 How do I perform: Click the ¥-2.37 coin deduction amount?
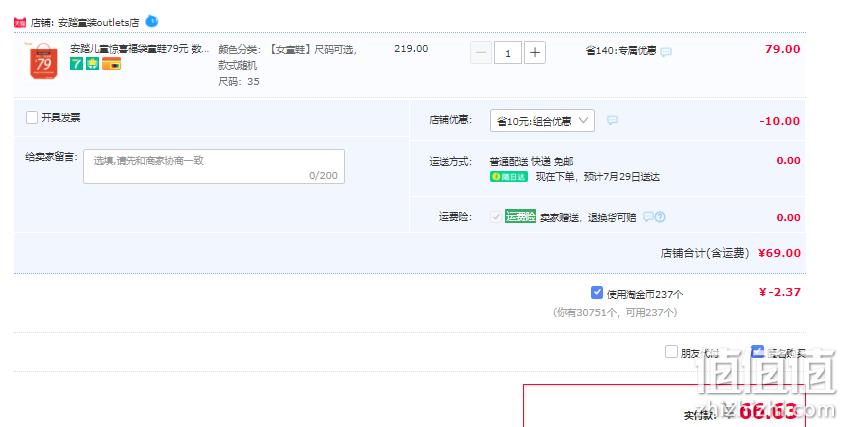780,292
